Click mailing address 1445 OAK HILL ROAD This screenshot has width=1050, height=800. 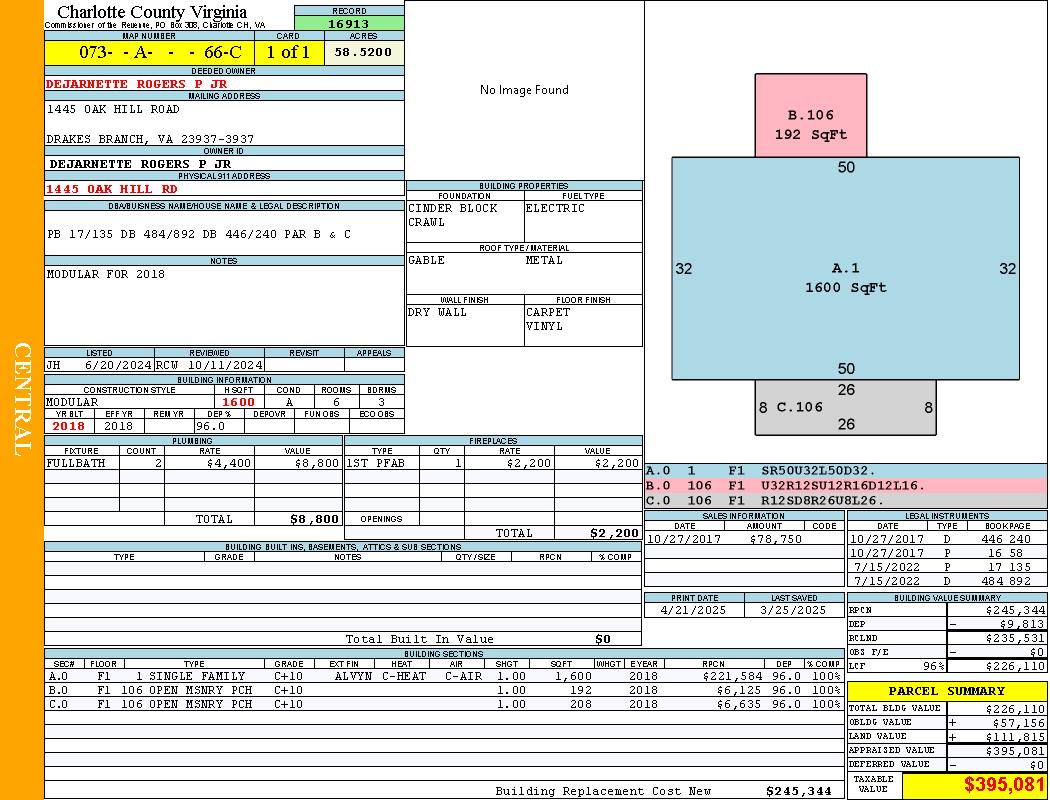pos(113,109)
